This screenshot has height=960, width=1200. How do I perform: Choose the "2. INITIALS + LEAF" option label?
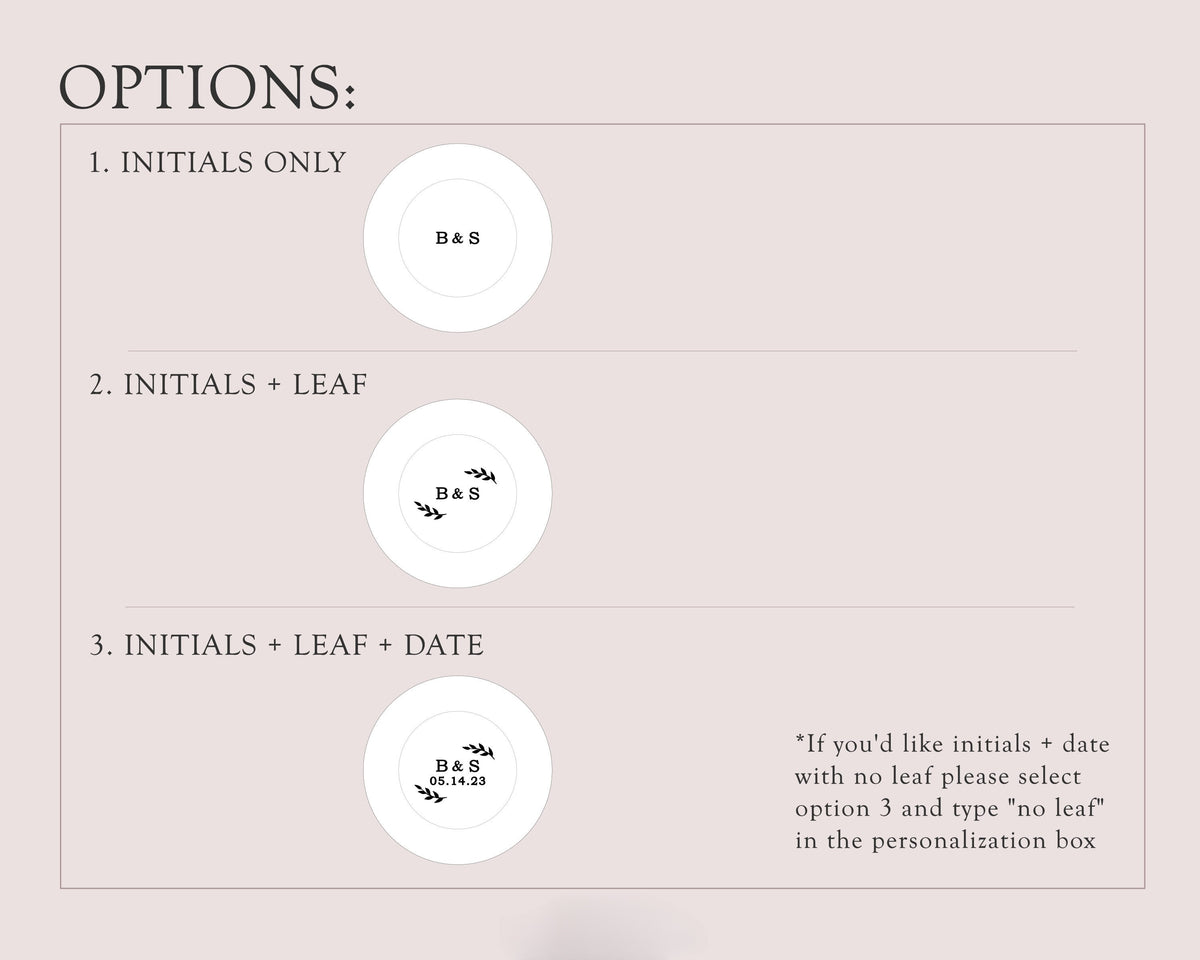point(228,385)
